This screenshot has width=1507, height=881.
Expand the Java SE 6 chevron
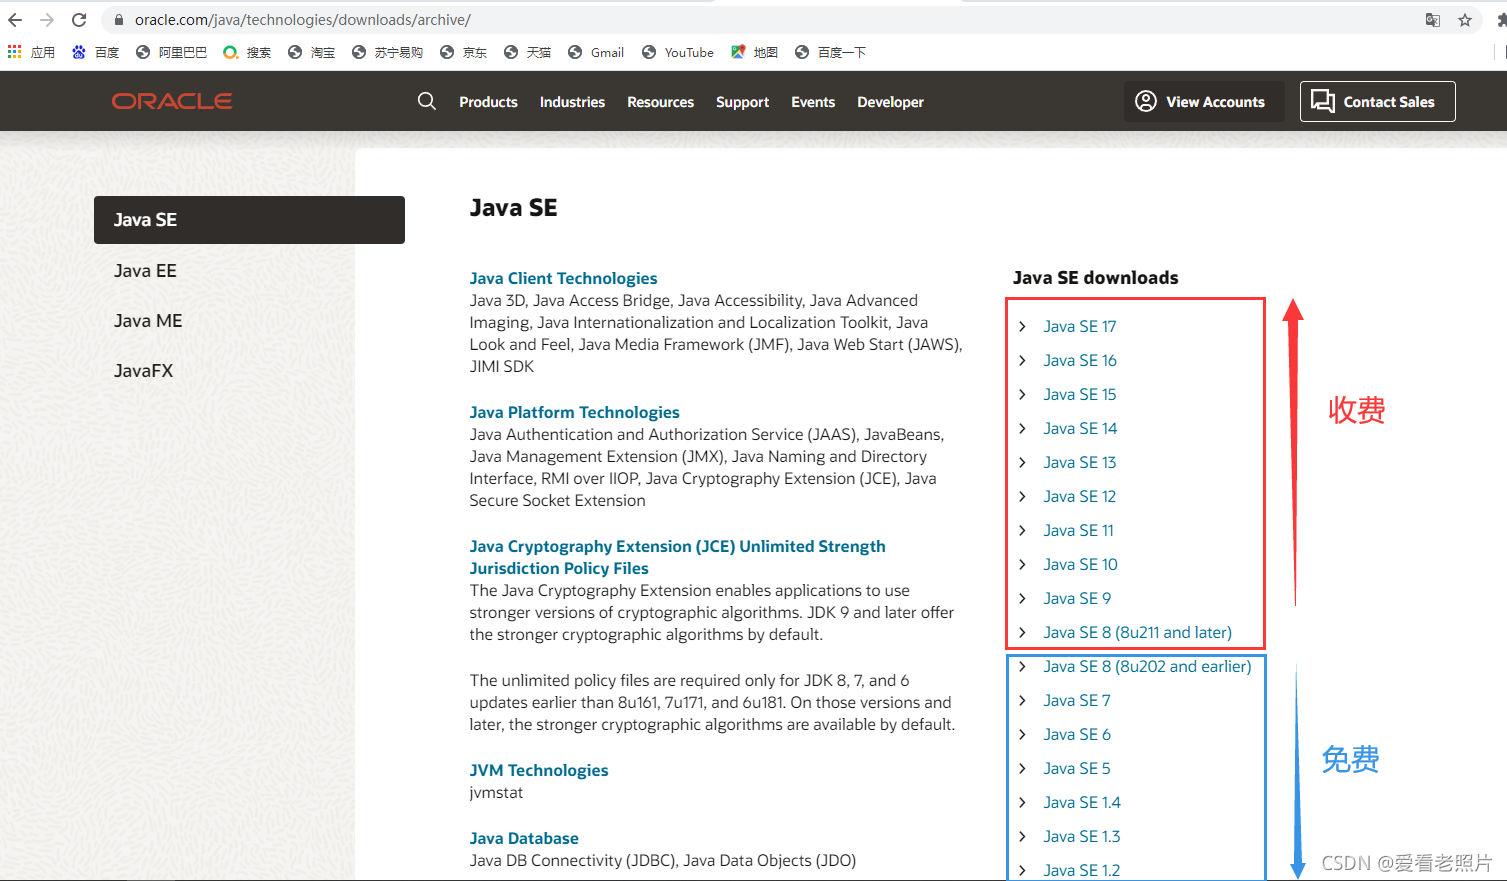point(1022,734)
